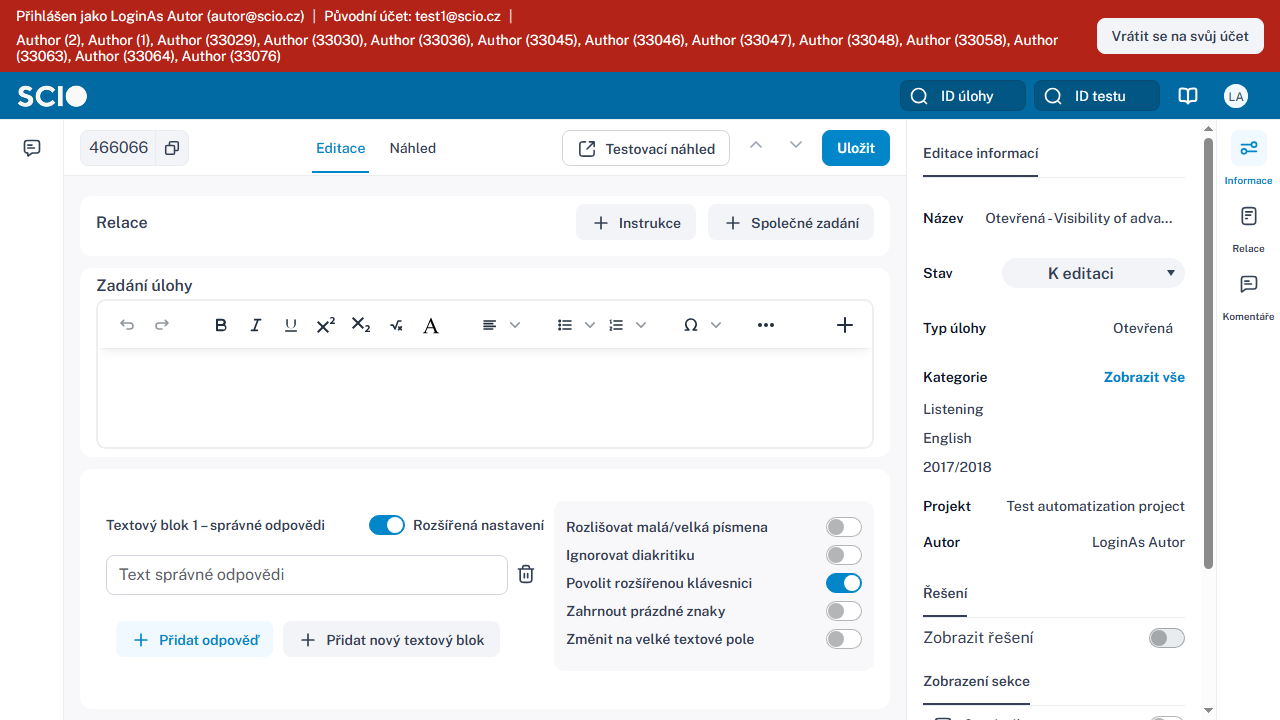Apply italic formatting in editor
Viewport: 1280px width, 720px height.
(256, 325)
